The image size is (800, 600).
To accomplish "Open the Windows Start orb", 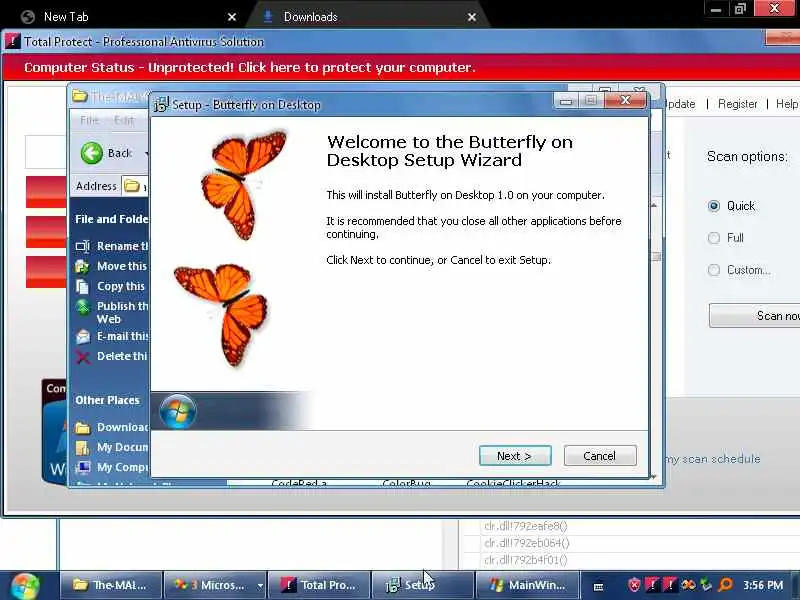I will 24,586.
